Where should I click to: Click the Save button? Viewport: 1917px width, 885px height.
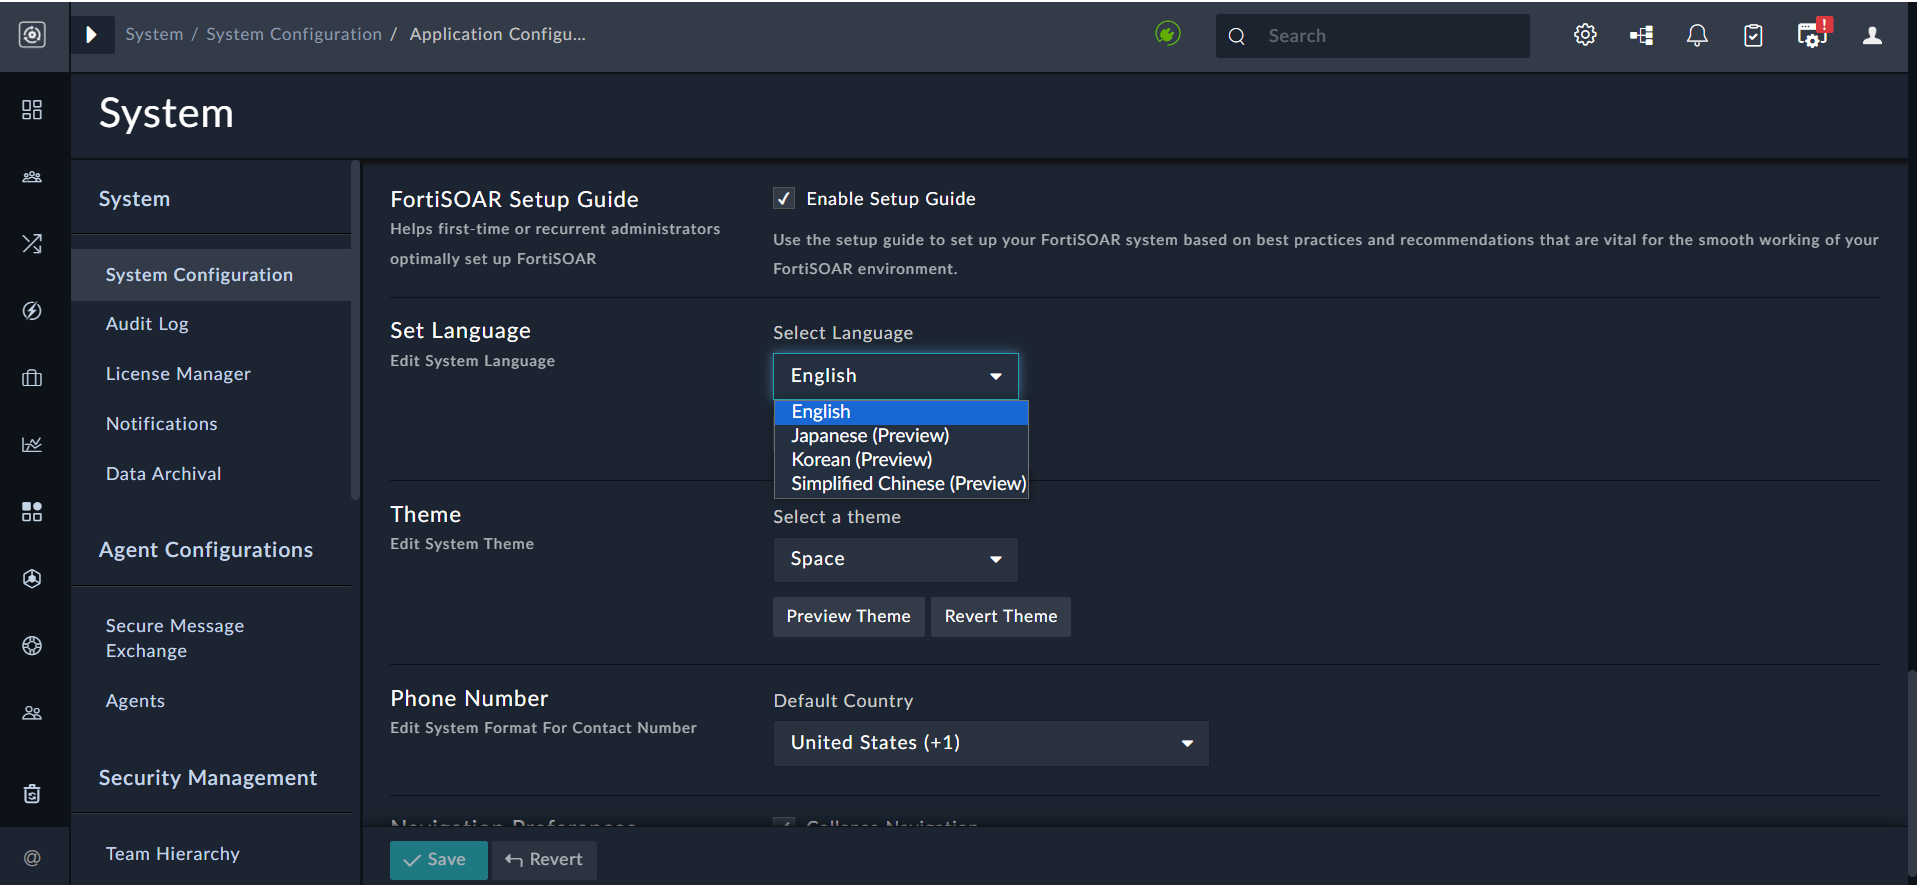438,860
